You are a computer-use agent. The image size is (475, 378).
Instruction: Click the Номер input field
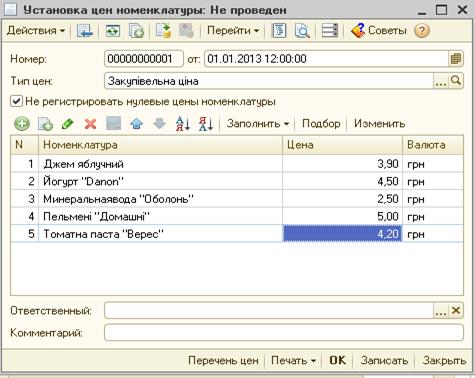click(144, 59)
